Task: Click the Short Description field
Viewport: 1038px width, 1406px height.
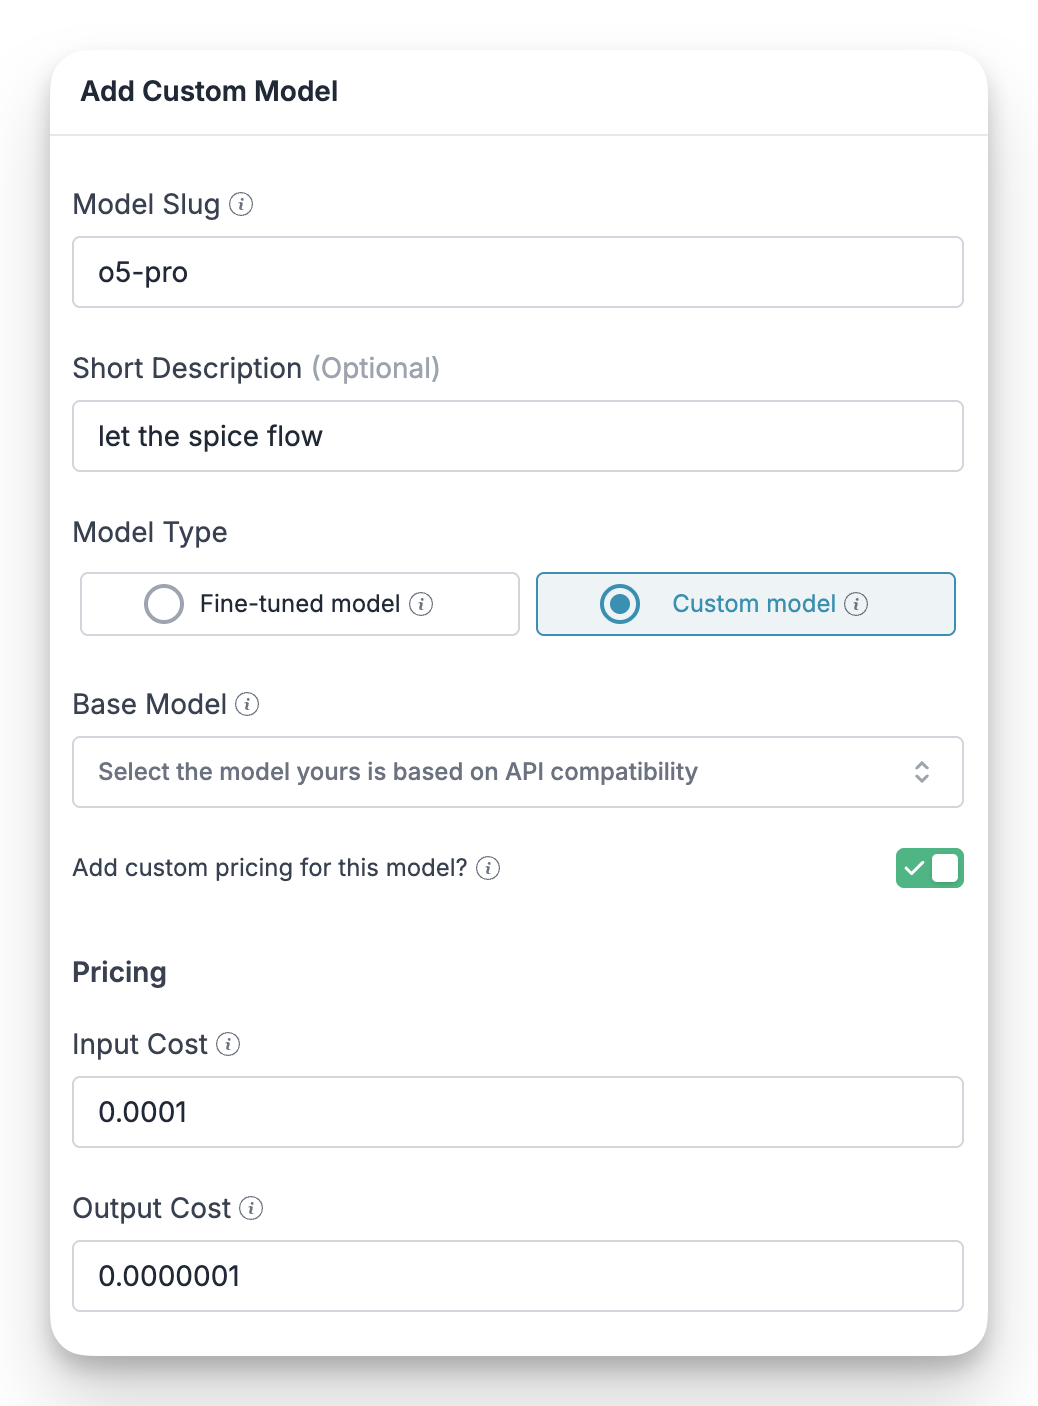Action: [x=518, y=435]
